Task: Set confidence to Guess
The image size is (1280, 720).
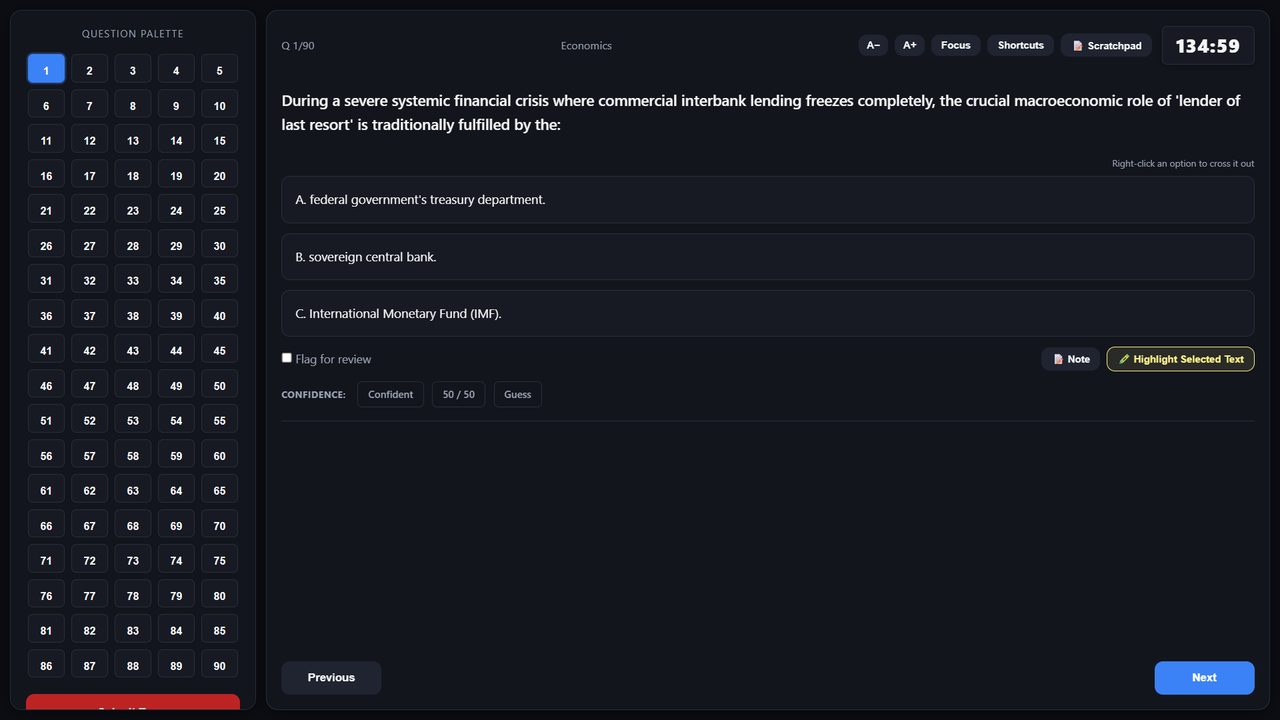Action: coord(518,394)
